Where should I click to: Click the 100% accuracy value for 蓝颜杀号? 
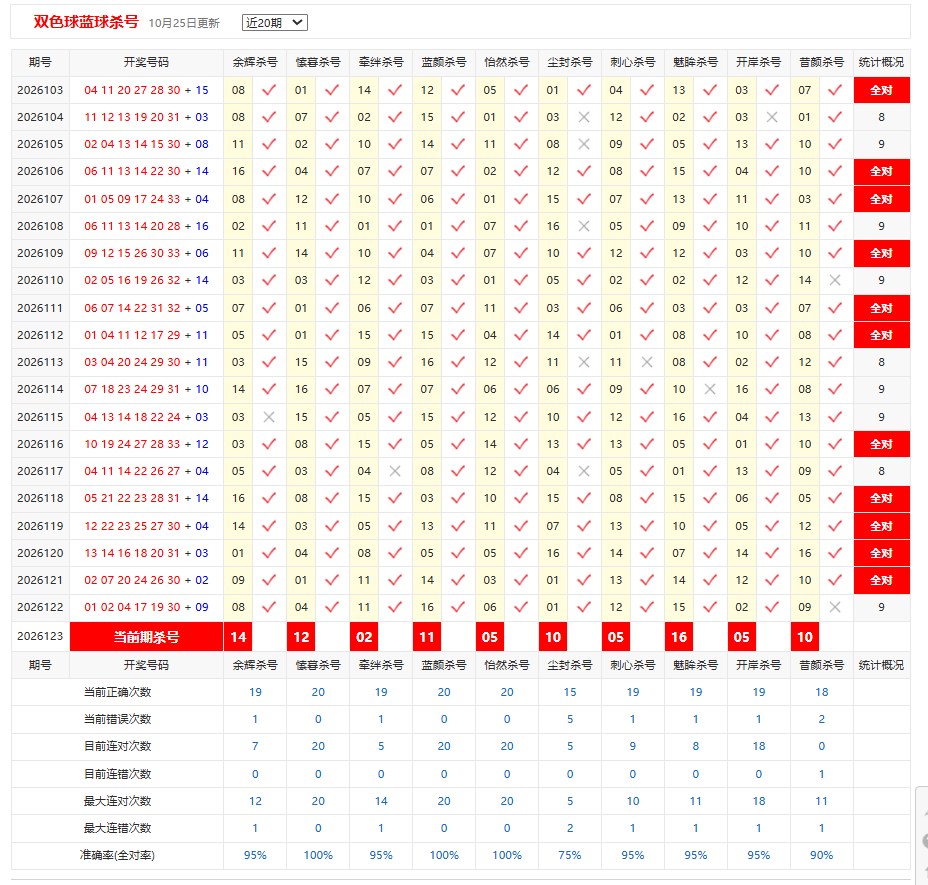pos(444,855)
